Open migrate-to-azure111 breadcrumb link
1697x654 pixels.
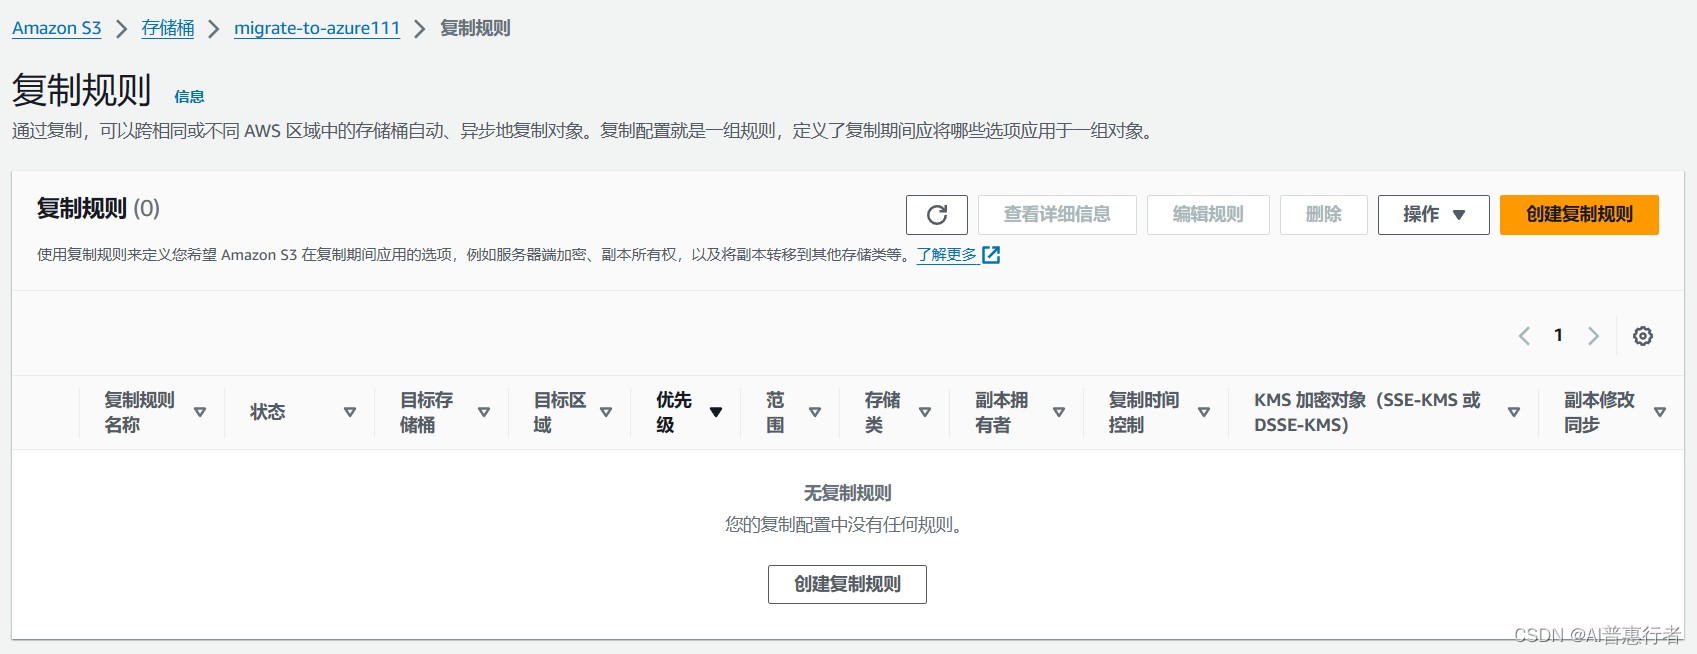point(317,28)
